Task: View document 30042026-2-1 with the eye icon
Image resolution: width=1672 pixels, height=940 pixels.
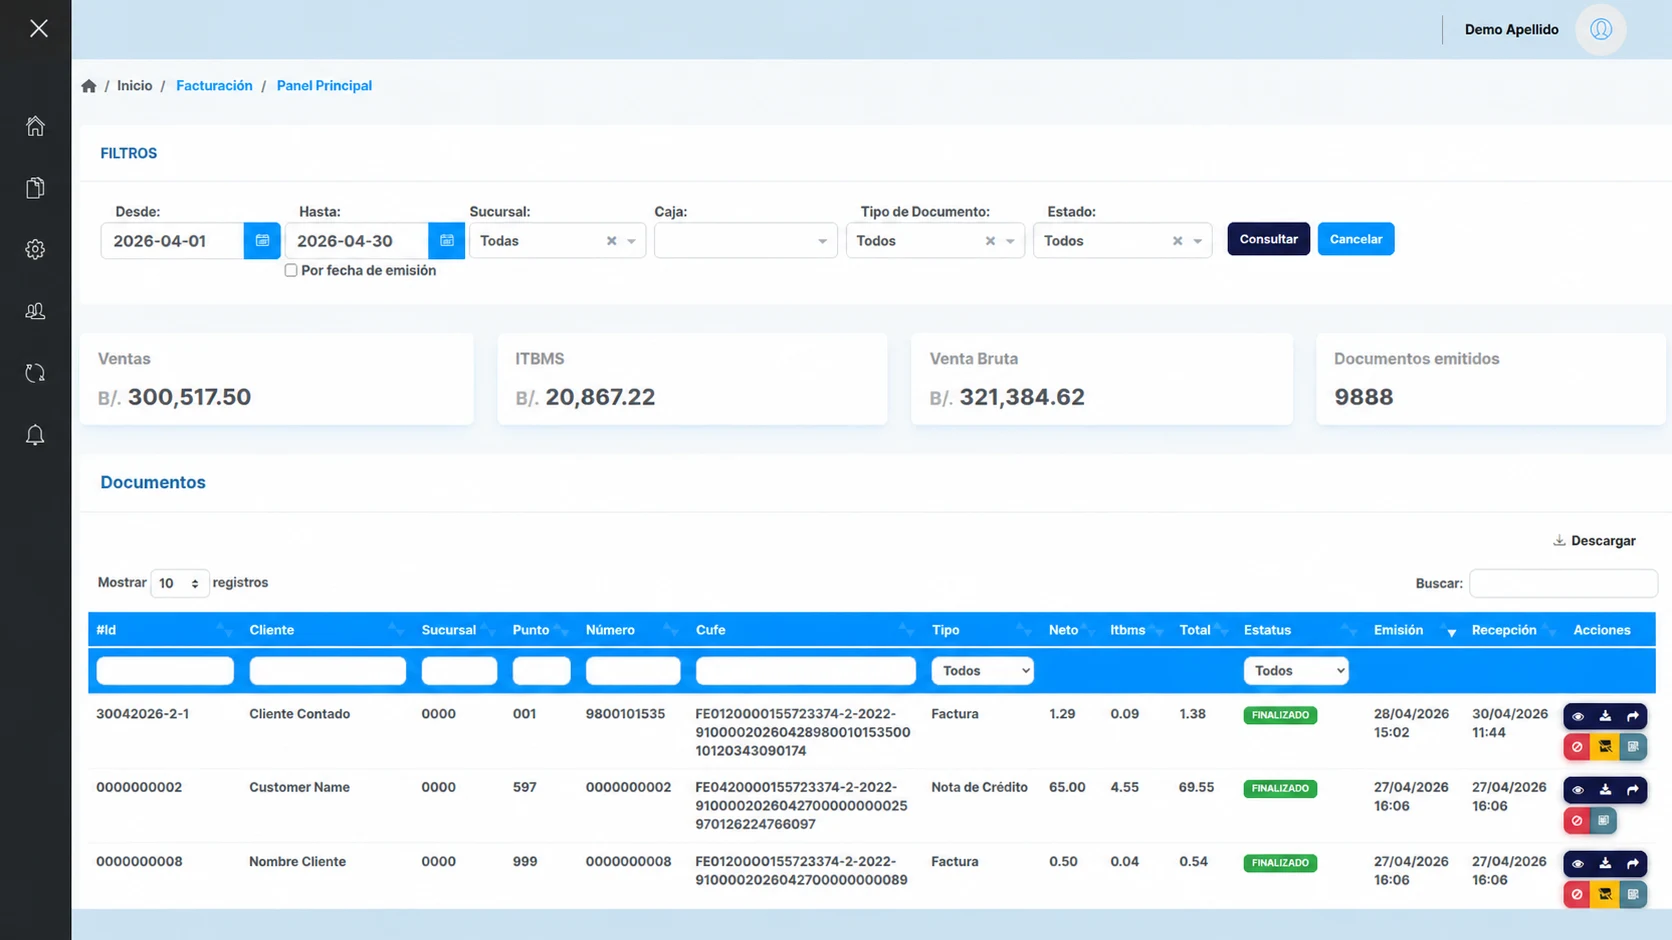Action: [1577, 716]
